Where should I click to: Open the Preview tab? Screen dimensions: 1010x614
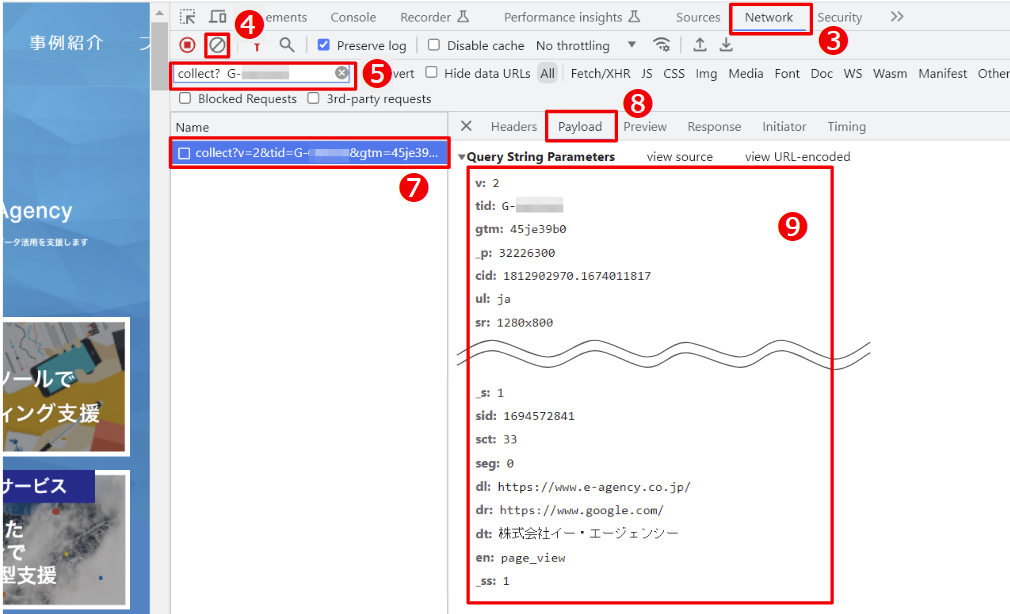click(x=645, y=126)
